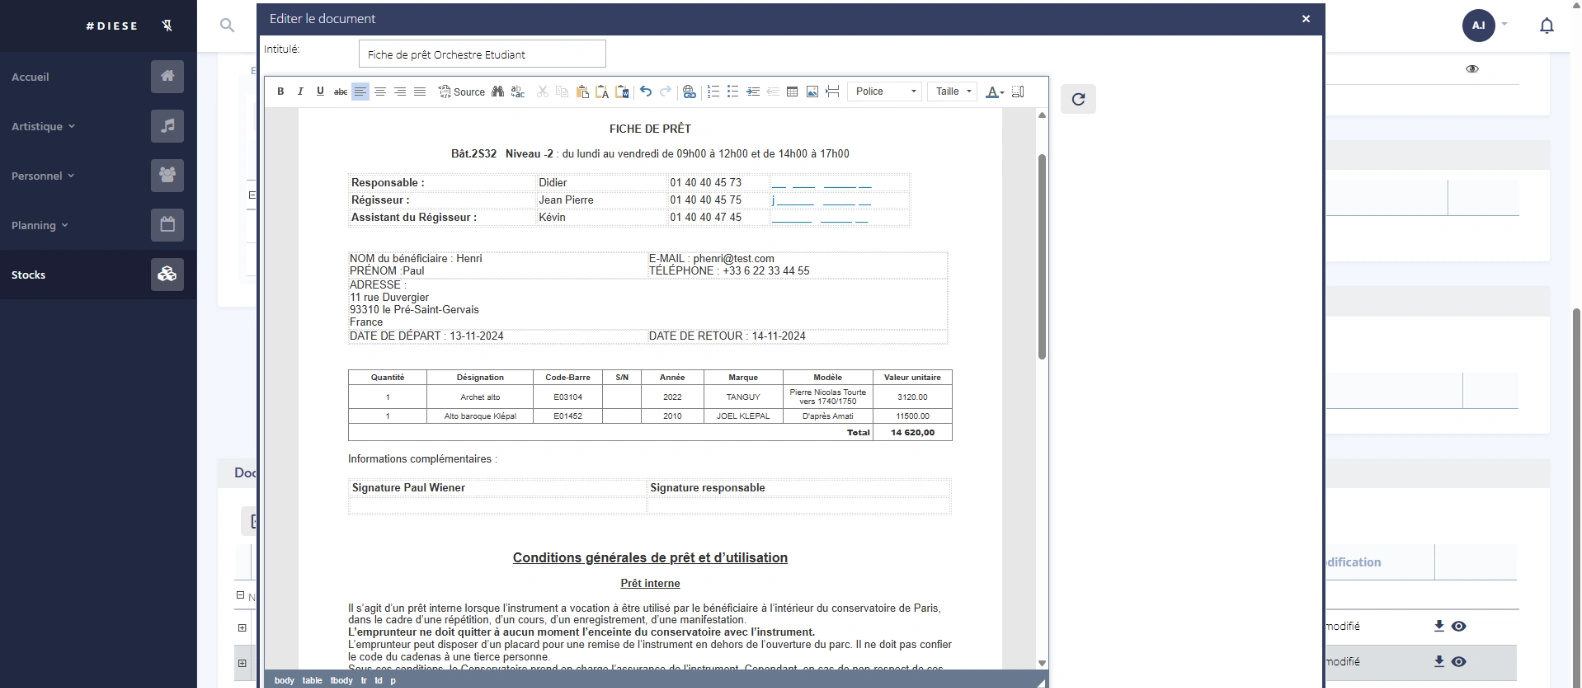
Task: Open the Taille size dropdown
Action: [954, 92]
